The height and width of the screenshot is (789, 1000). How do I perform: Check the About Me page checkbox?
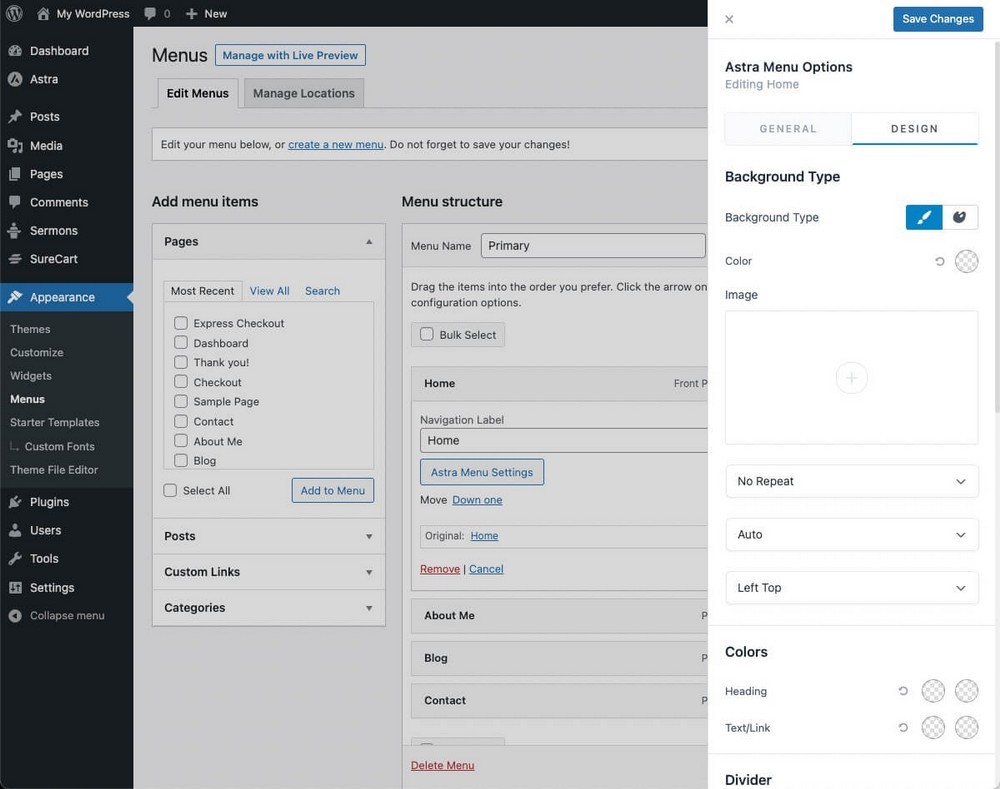(181, 441)
